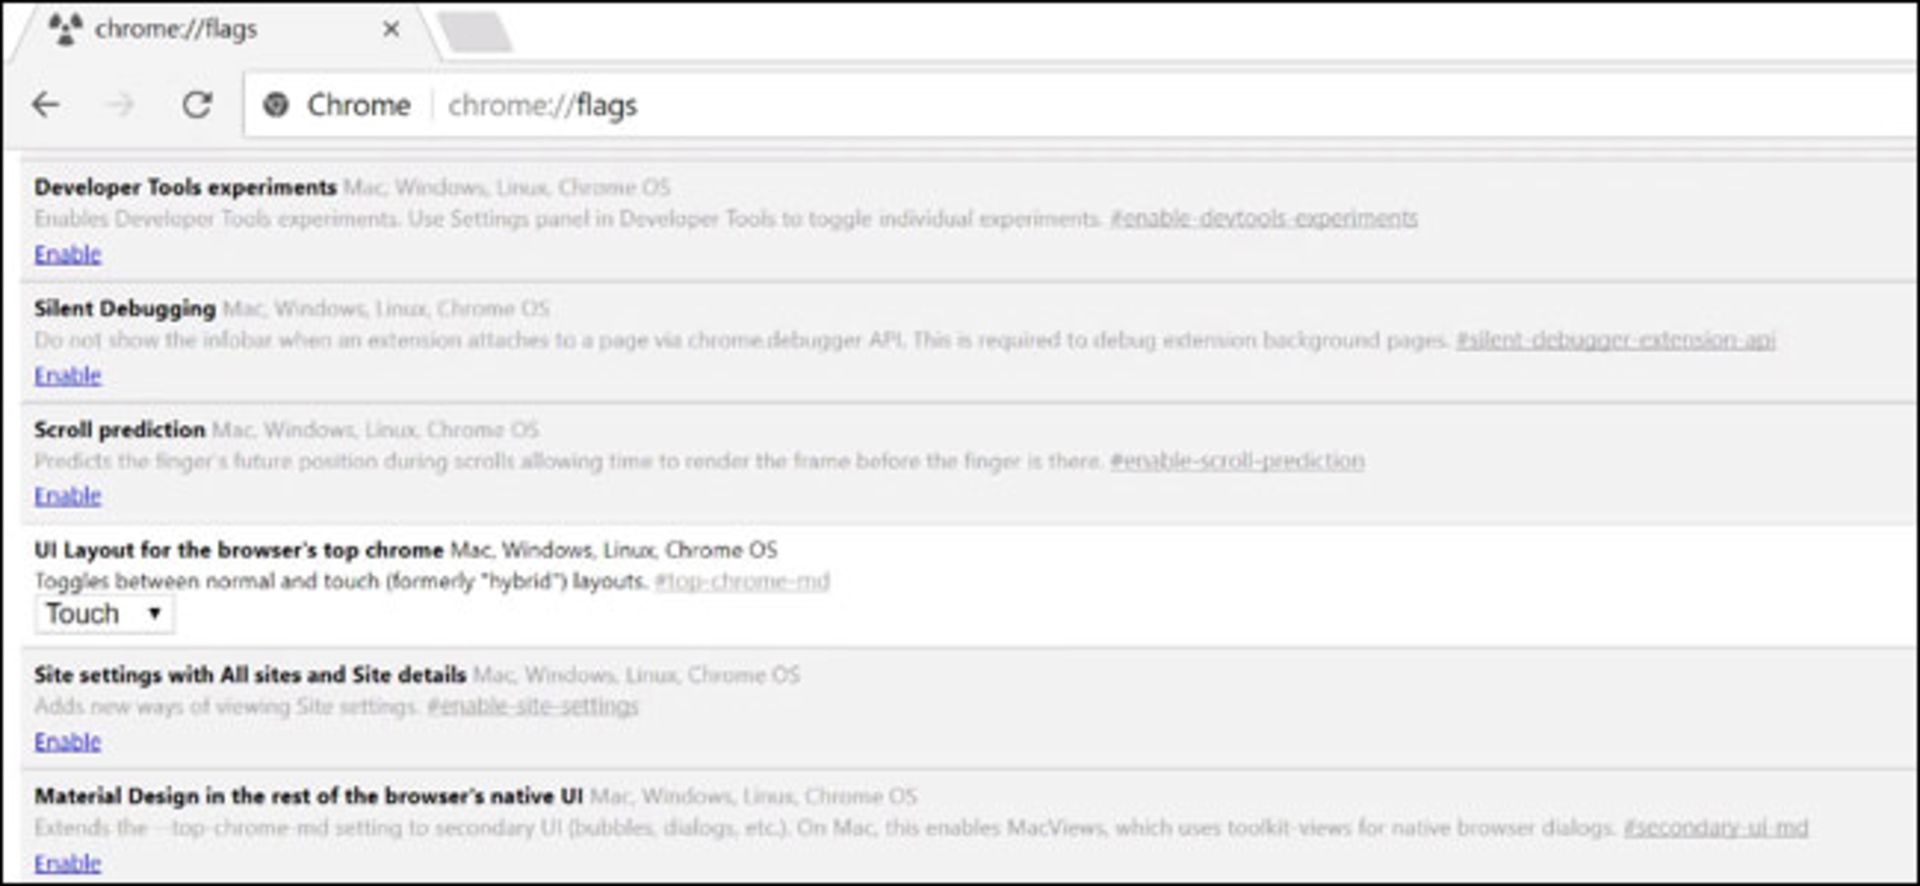Image resolution: width=1920 pixels, height=886 pixels.
Task: Click the address bar to edit the URL
Action: click(x=545, y=104)
